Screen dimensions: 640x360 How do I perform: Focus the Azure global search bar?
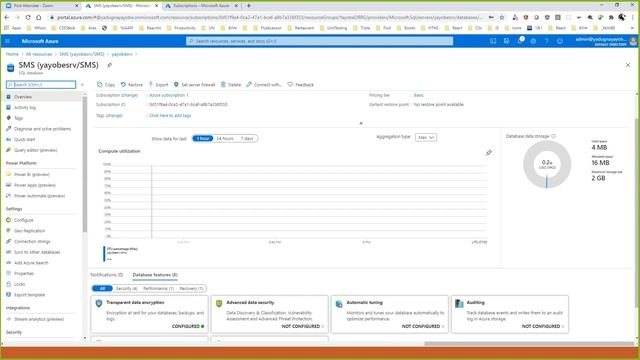point(320,41)
